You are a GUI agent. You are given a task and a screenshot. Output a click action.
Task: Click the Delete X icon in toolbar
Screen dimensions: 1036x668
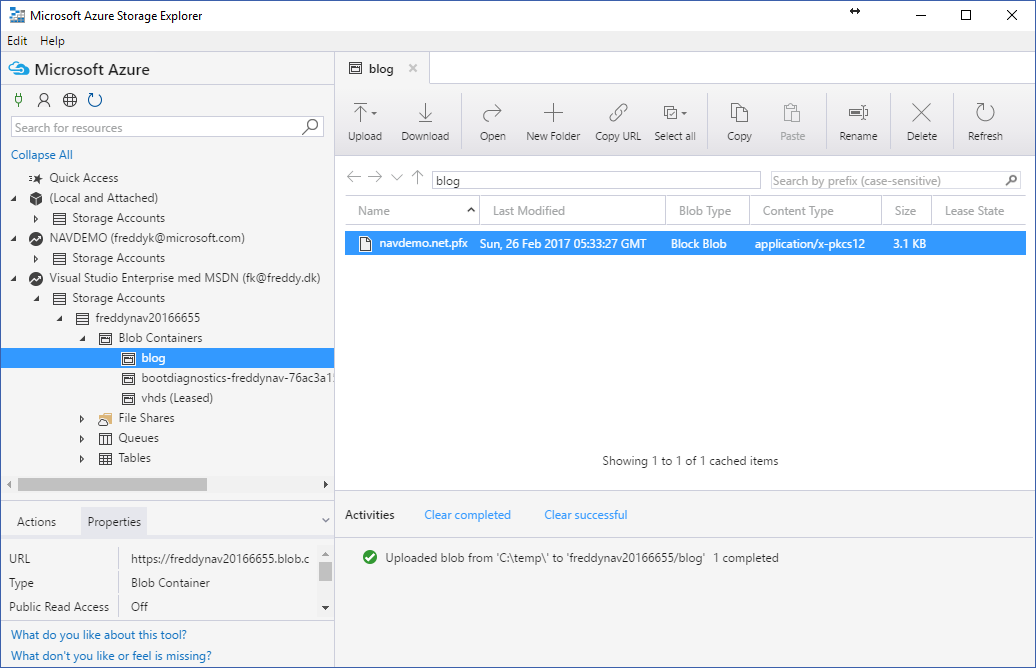(x=921, y=113)
